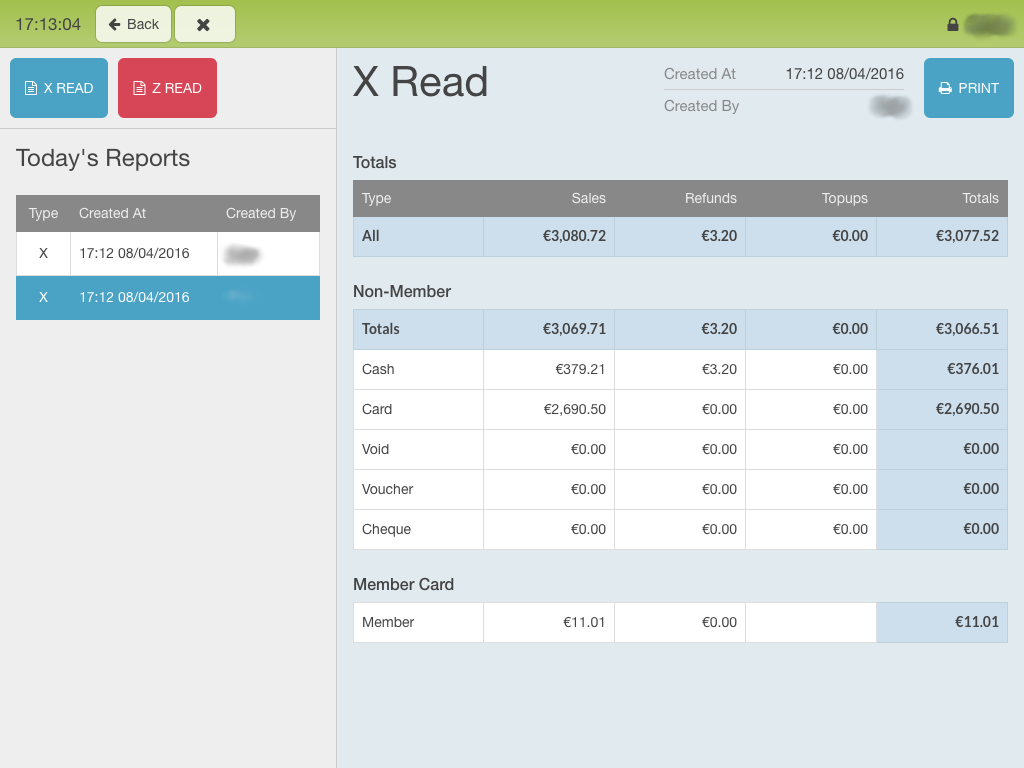The width and height of the screenshot is (1024, 768).
Task: Click the Created At column header
Action: click(112, 213)
